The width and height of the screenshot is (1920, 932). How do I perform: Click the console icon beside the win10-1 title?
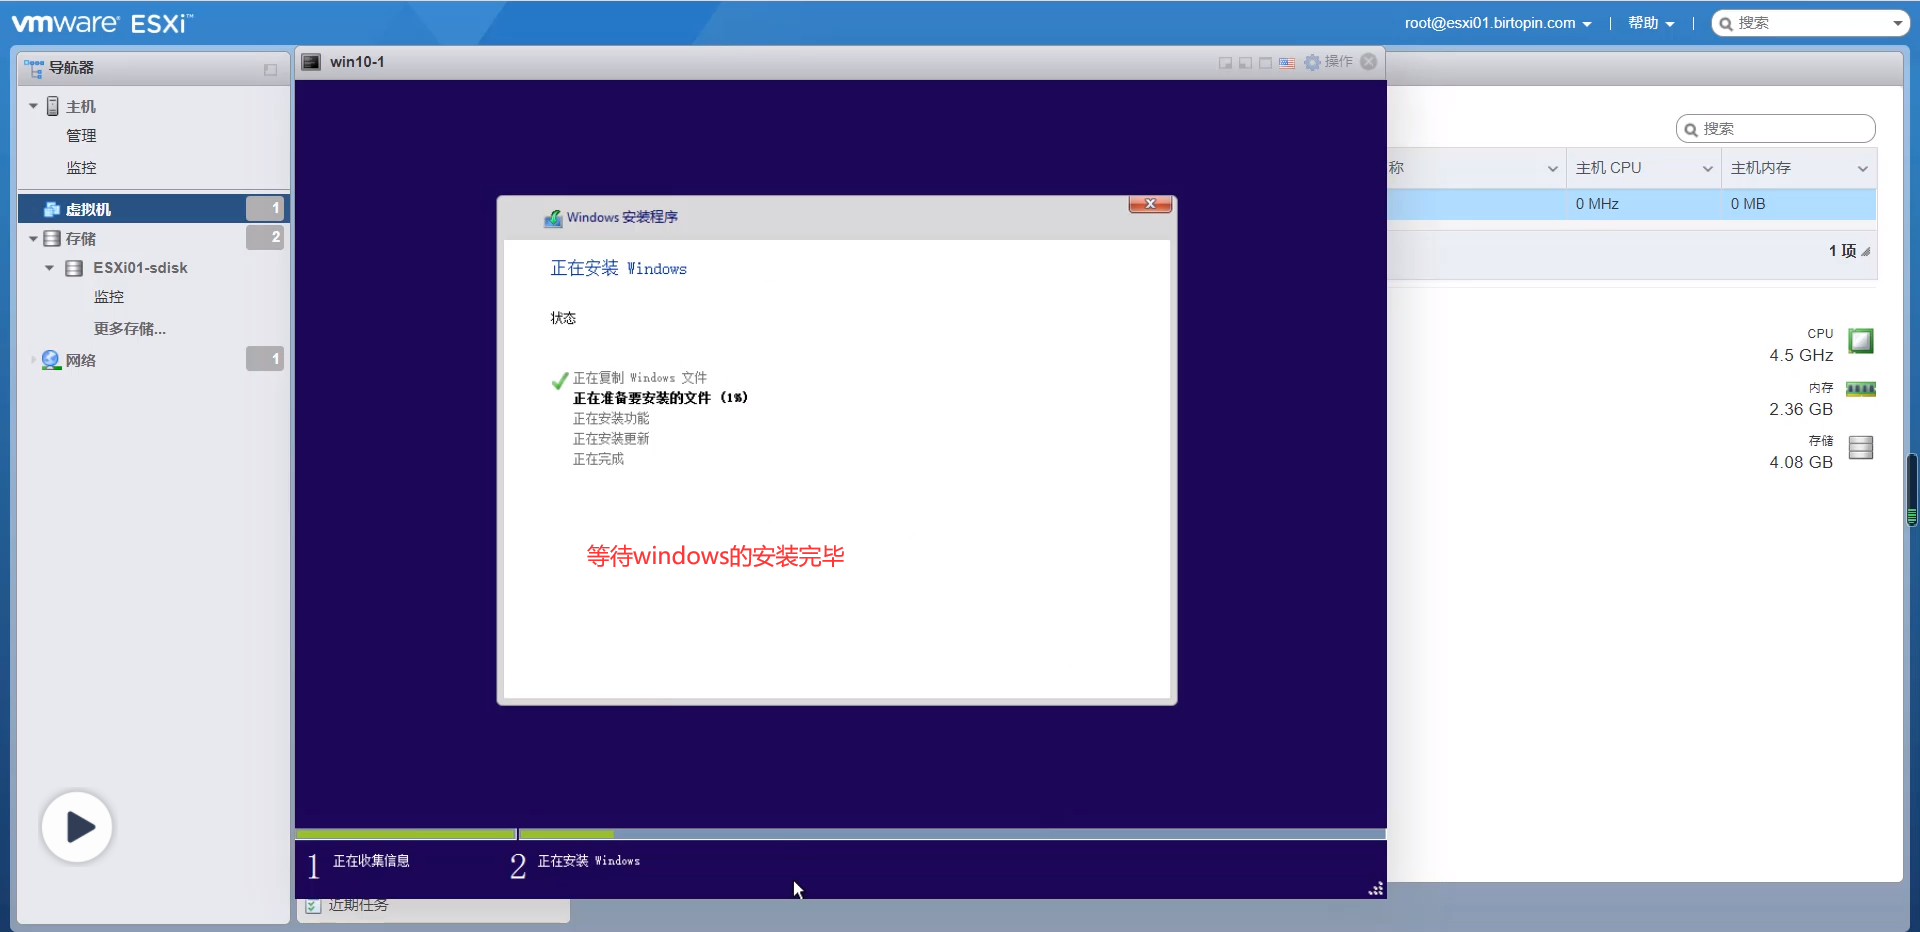312,62
